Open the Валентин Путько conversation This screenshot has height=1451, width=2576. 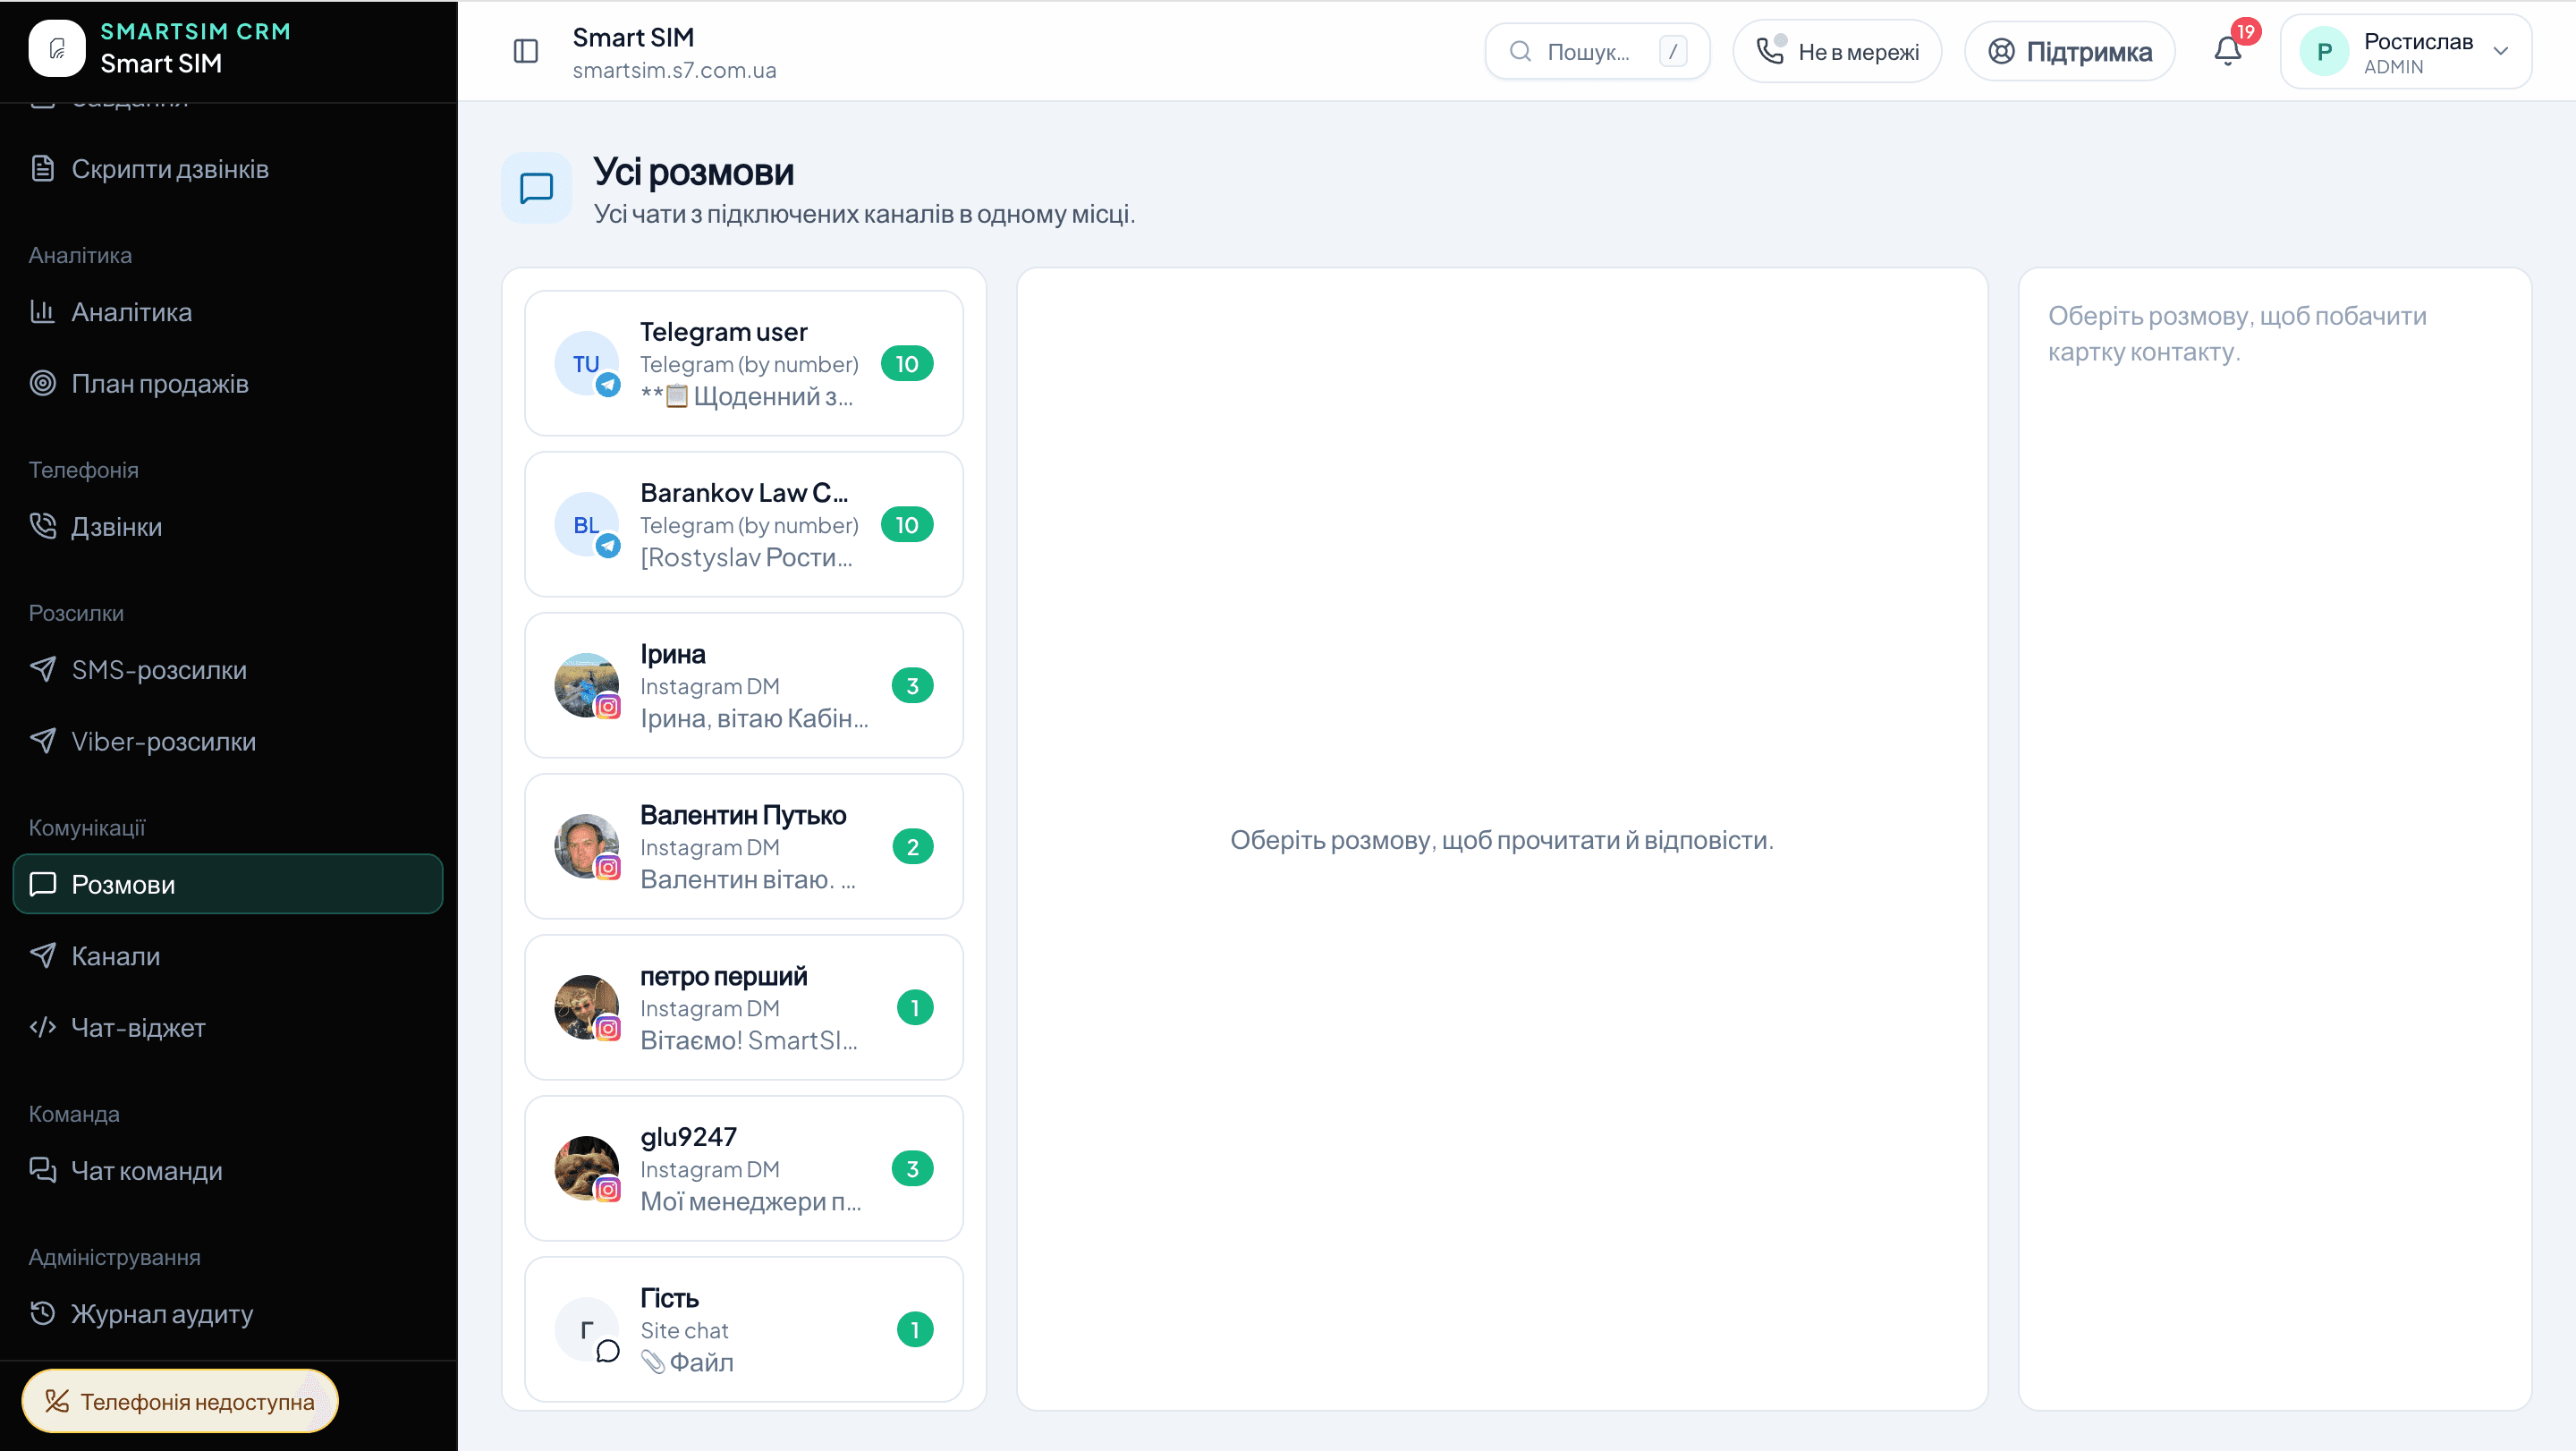tap(744, 847)
